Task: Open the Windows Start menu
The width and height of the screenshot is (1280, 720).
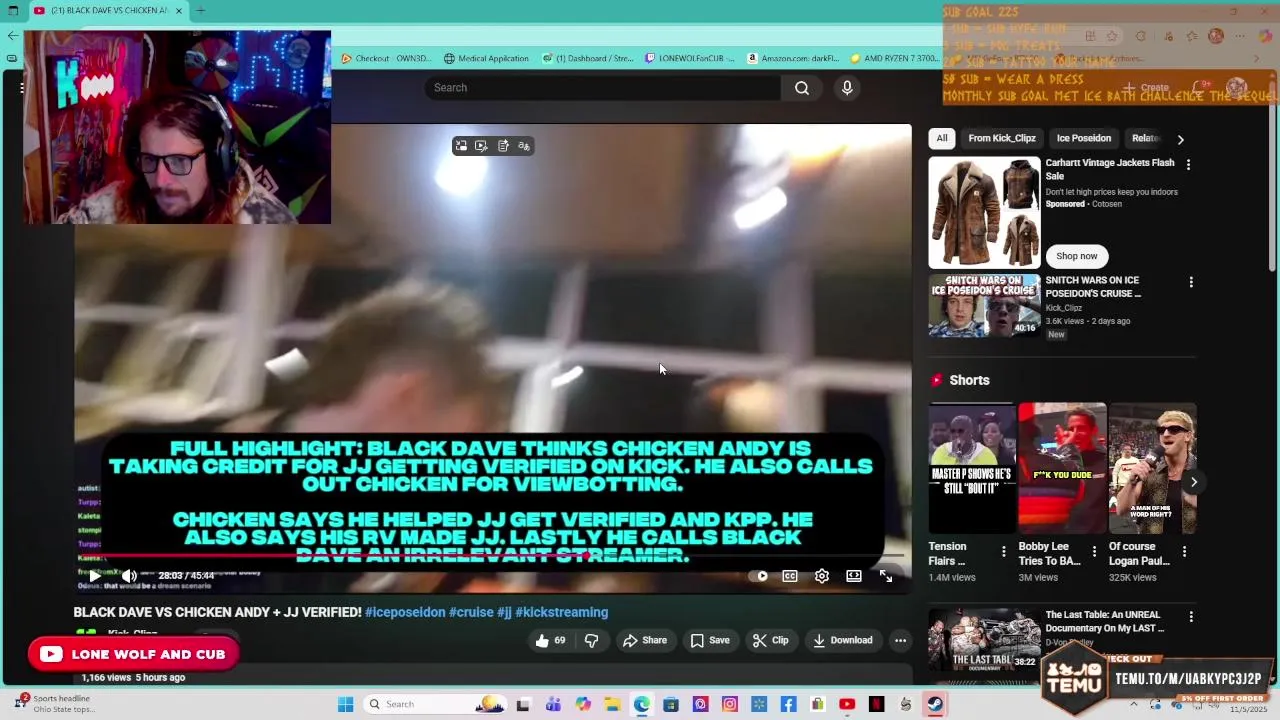Action: pyautogui.click(x=345, y=704)
